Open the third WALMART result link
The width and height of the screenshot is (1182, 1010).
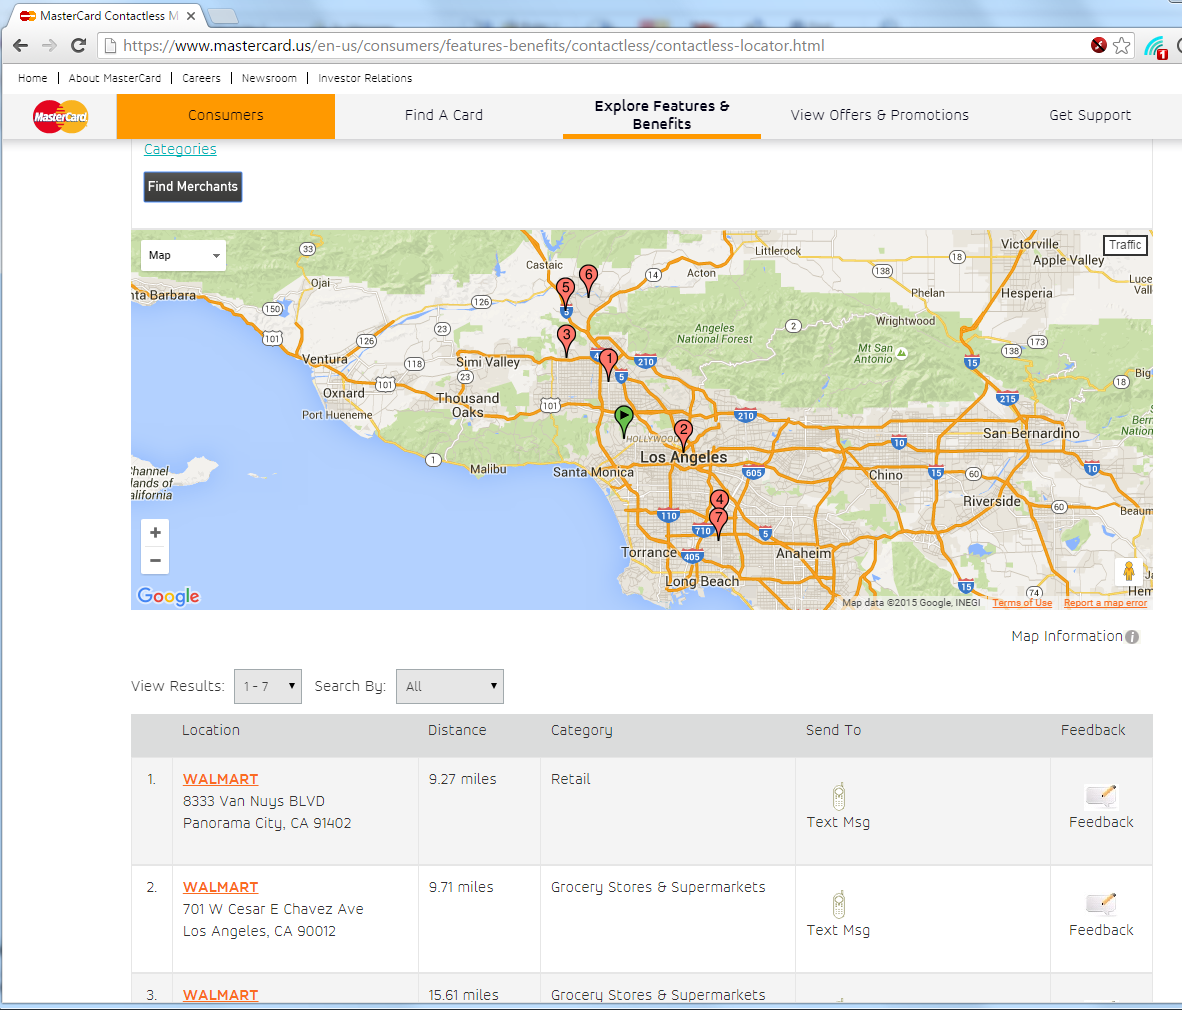coord(220,995)
